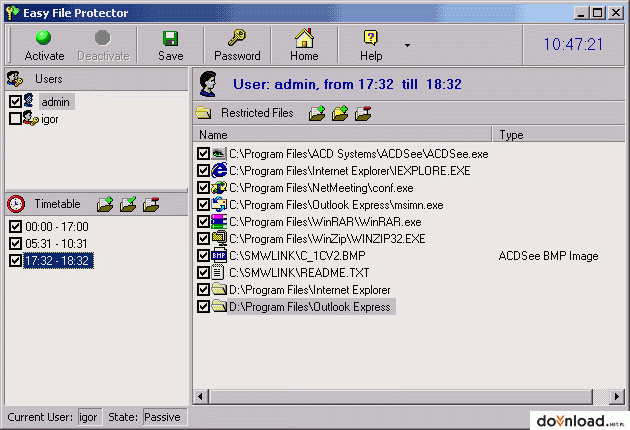The image size is (630, 430).
Task: Click the BMP icon for C_1CV2.BMP
Action: [219, 255]
